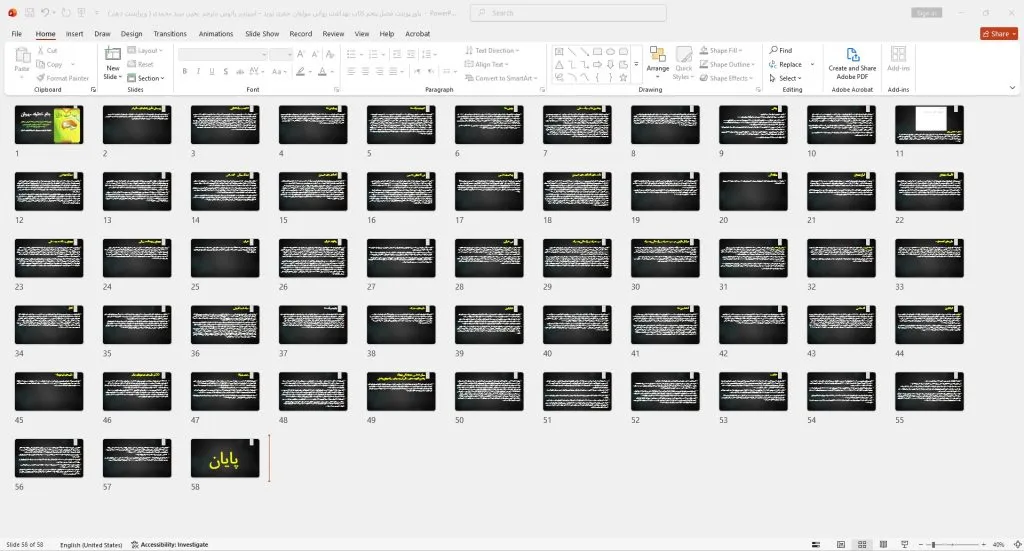This screenshot has width=1024, height=551.
Task: Select the oval shape in shapes gallery
Action: pos(610,52)
